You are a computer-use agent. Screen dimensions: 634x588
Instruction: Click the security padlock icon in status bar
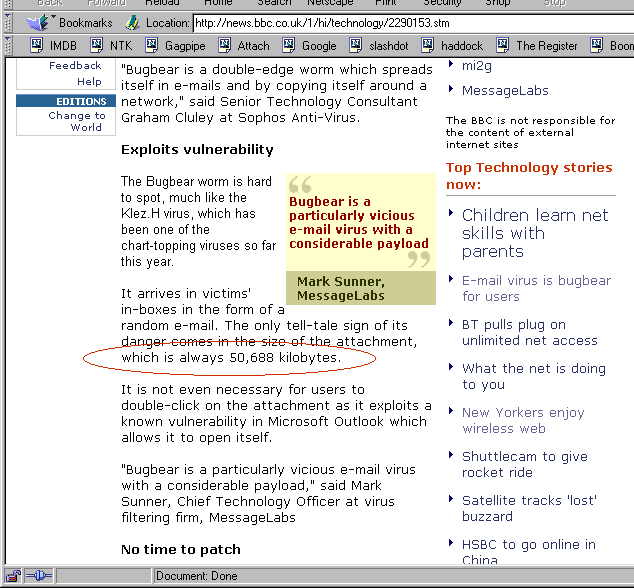[13, 575]
